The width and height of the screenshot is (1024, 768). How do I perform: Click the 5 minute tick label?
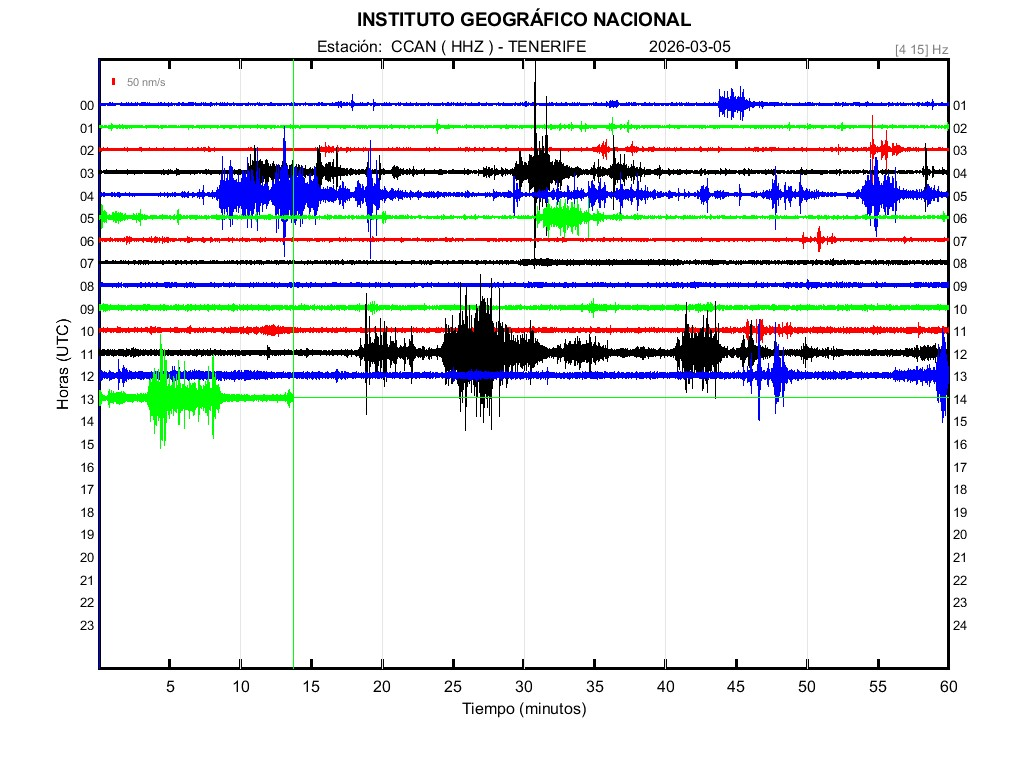tap(170, 686)
